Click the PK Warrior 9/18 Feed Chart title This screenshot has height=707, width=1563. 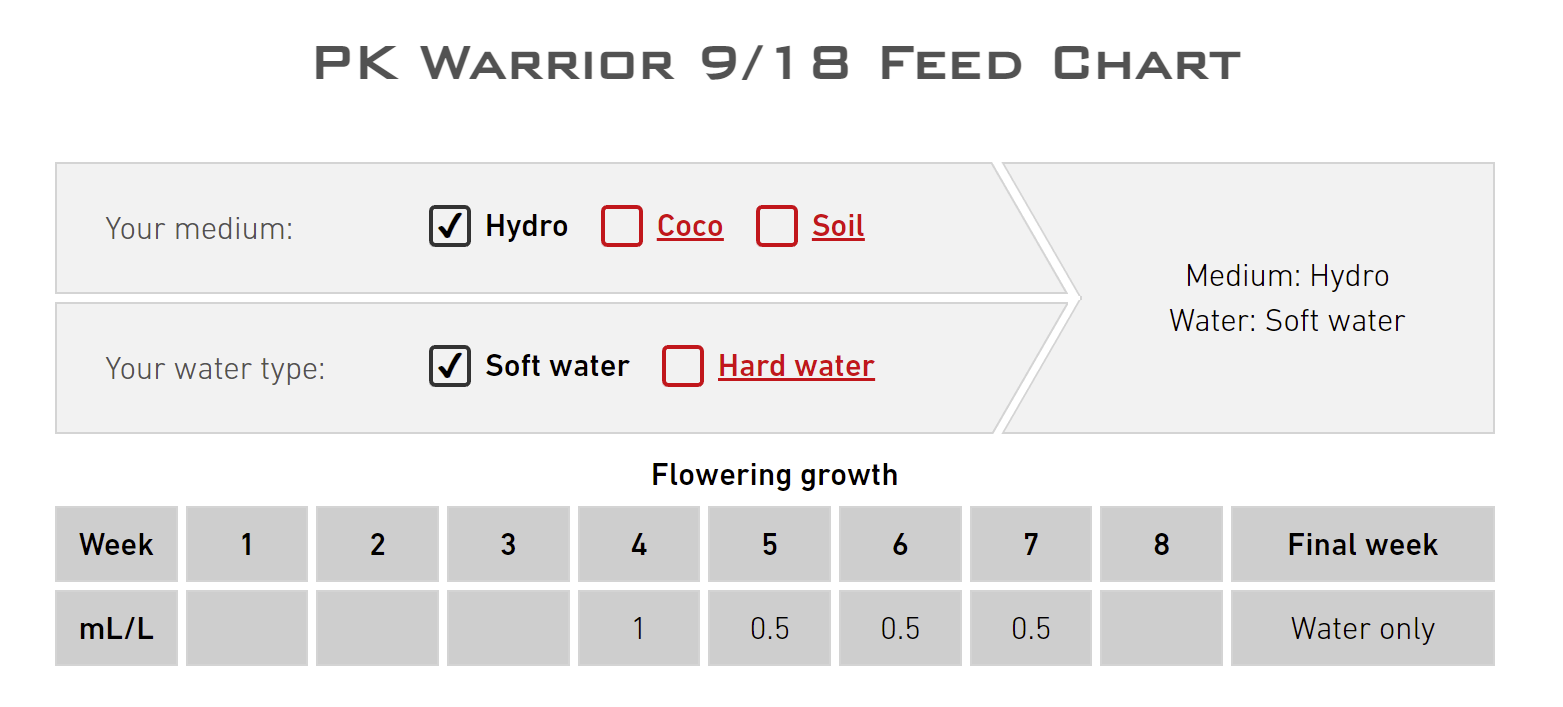point(777,64)
